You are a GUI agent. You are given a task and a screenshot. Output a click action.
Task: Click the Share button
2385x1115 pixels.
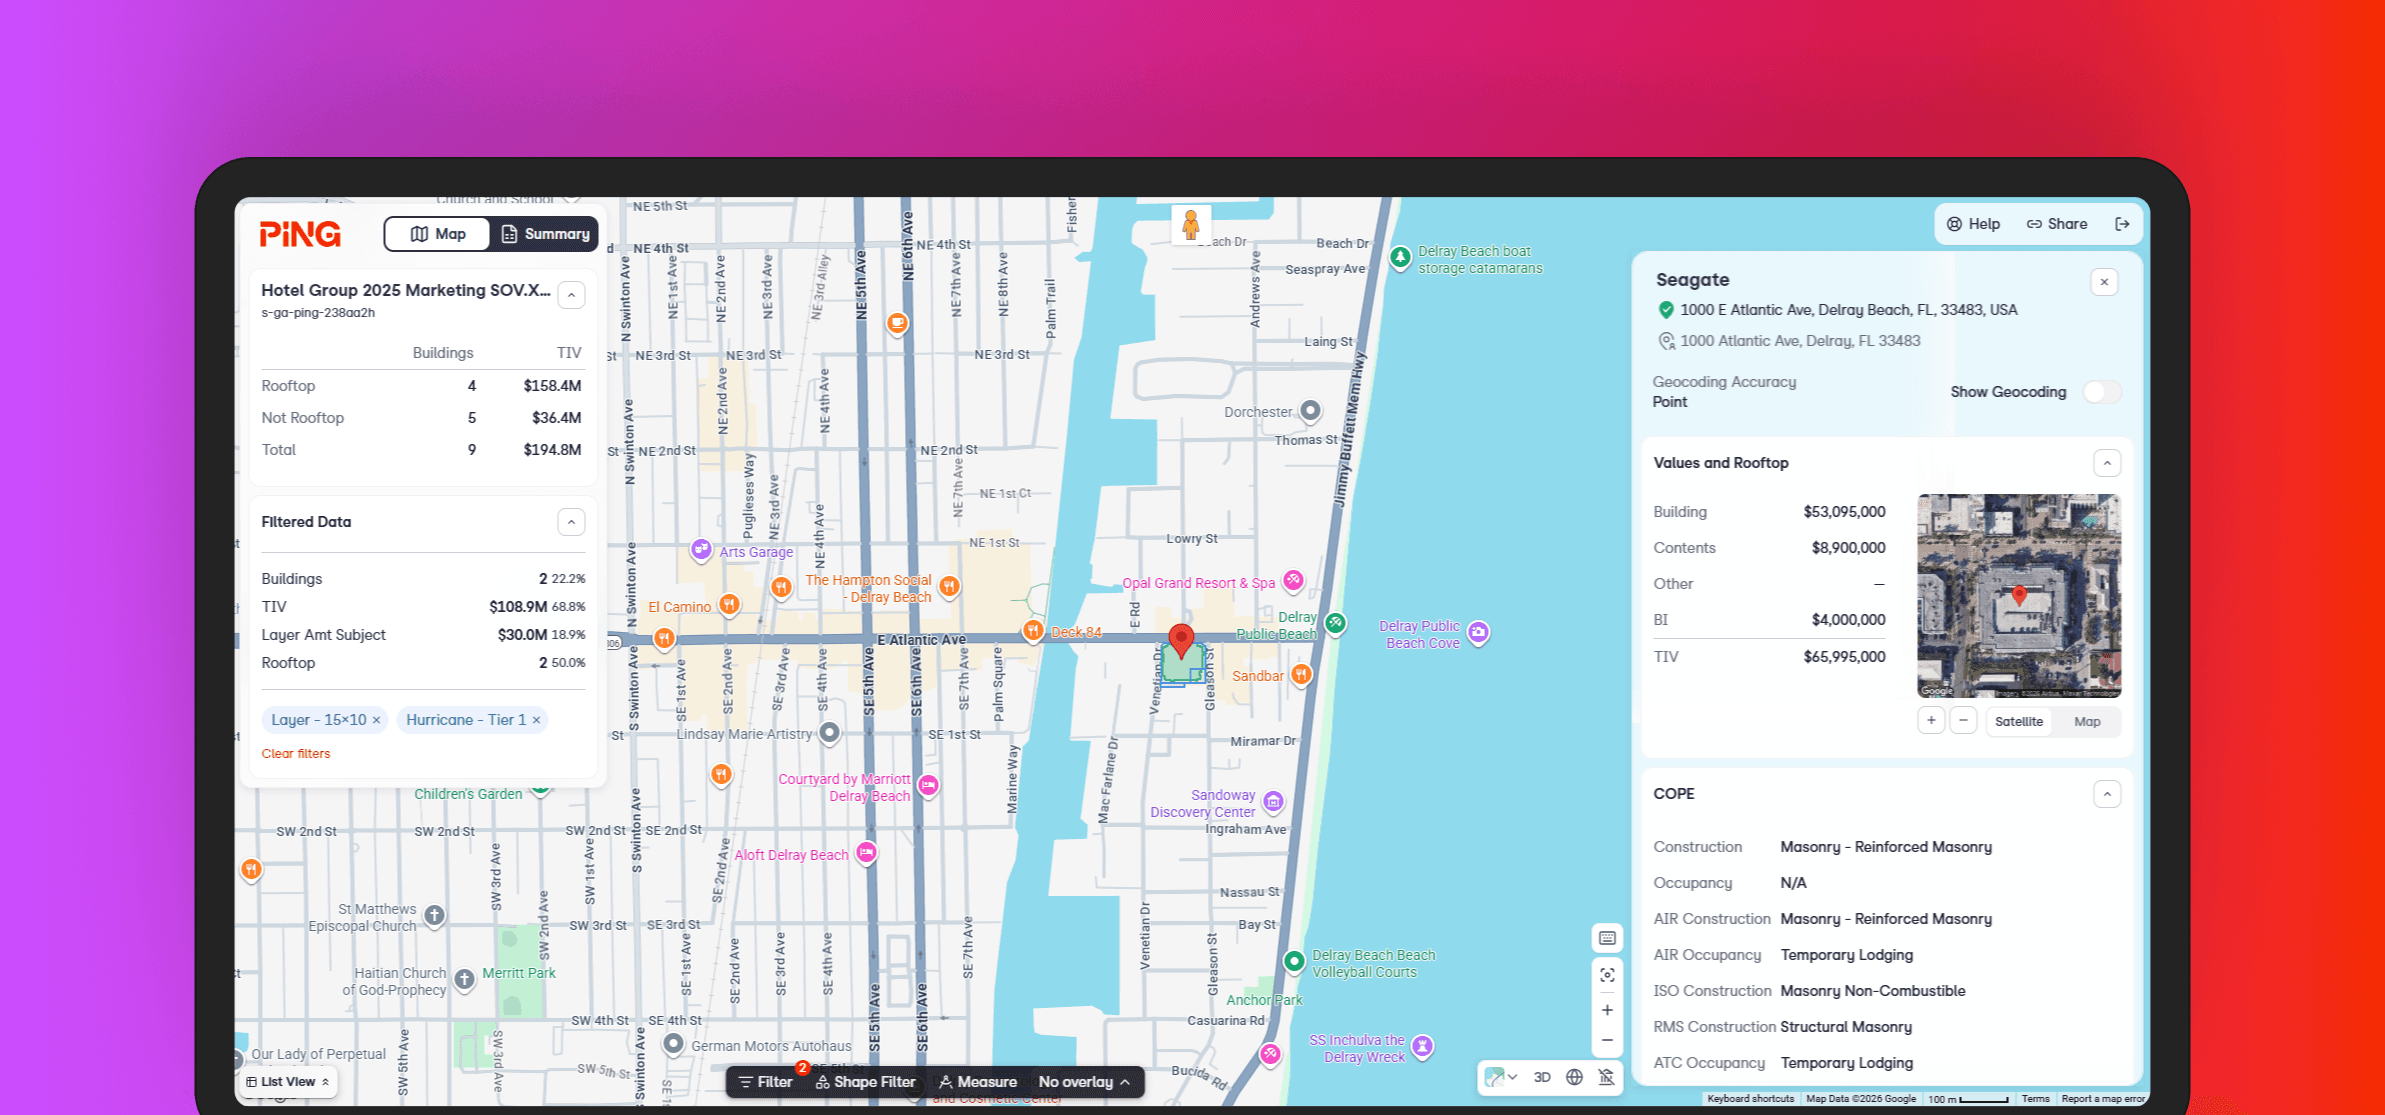[x=2057, y=224]
